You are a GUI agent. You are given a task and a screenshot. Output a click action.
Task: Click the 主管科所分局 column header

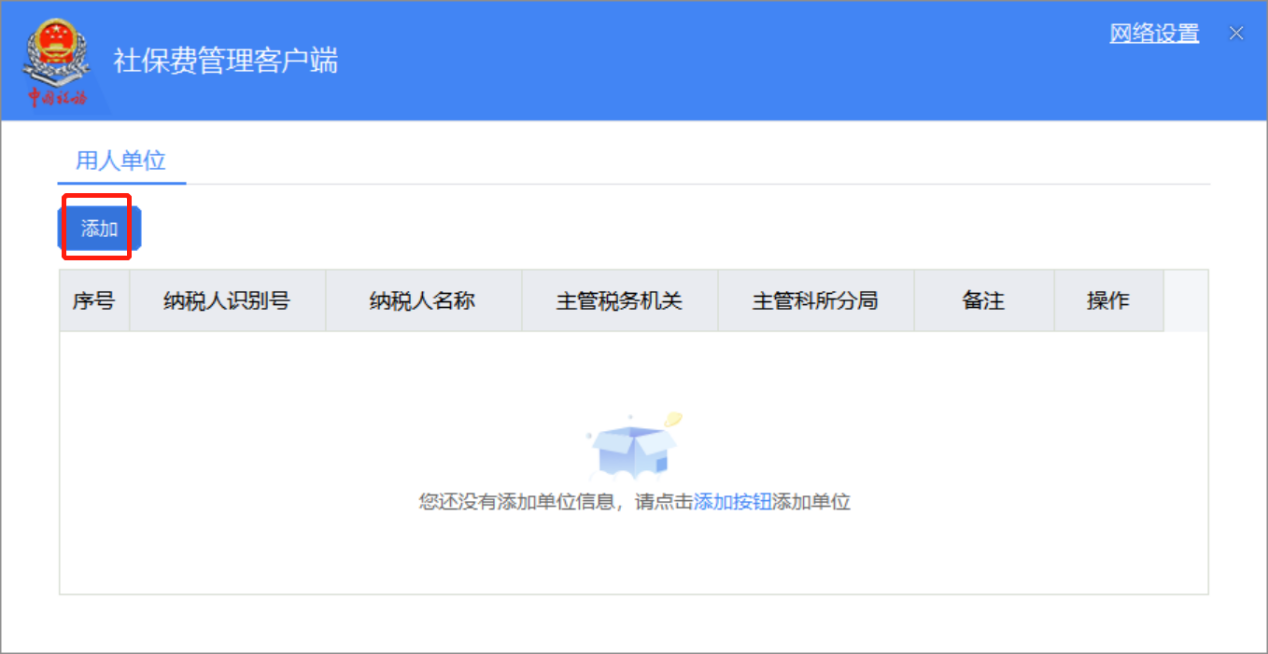(x=815, y=301)
